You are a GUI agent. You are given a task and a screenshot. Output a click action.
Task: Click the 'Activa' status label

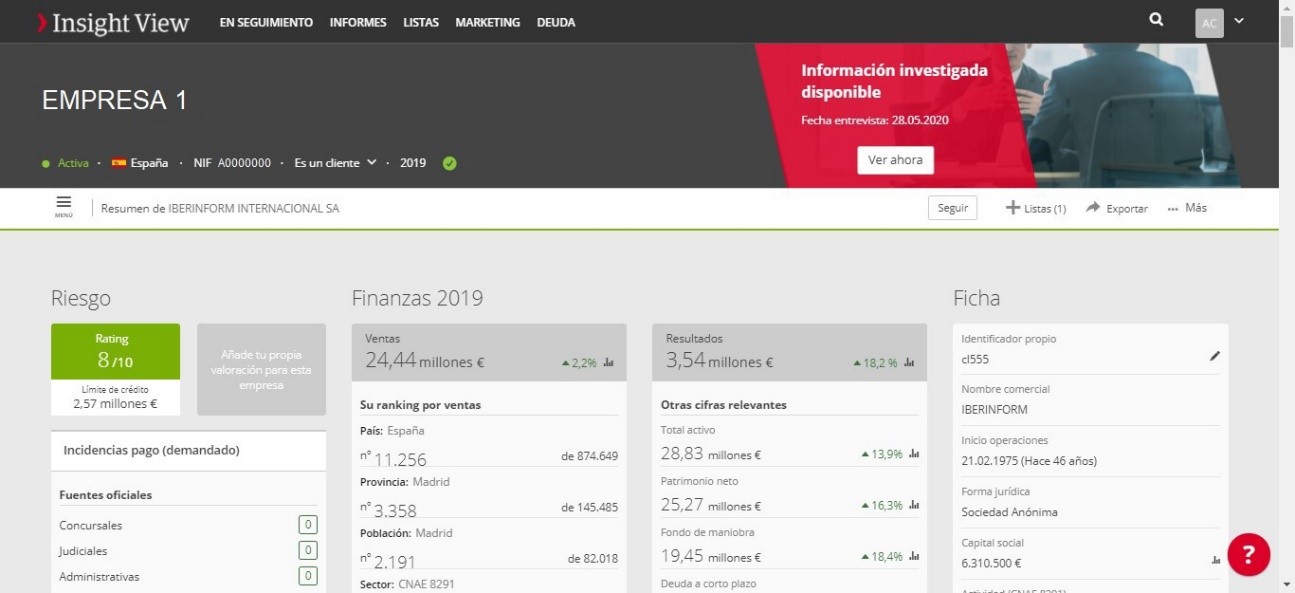pyautogui.click(x=72, y=163)
